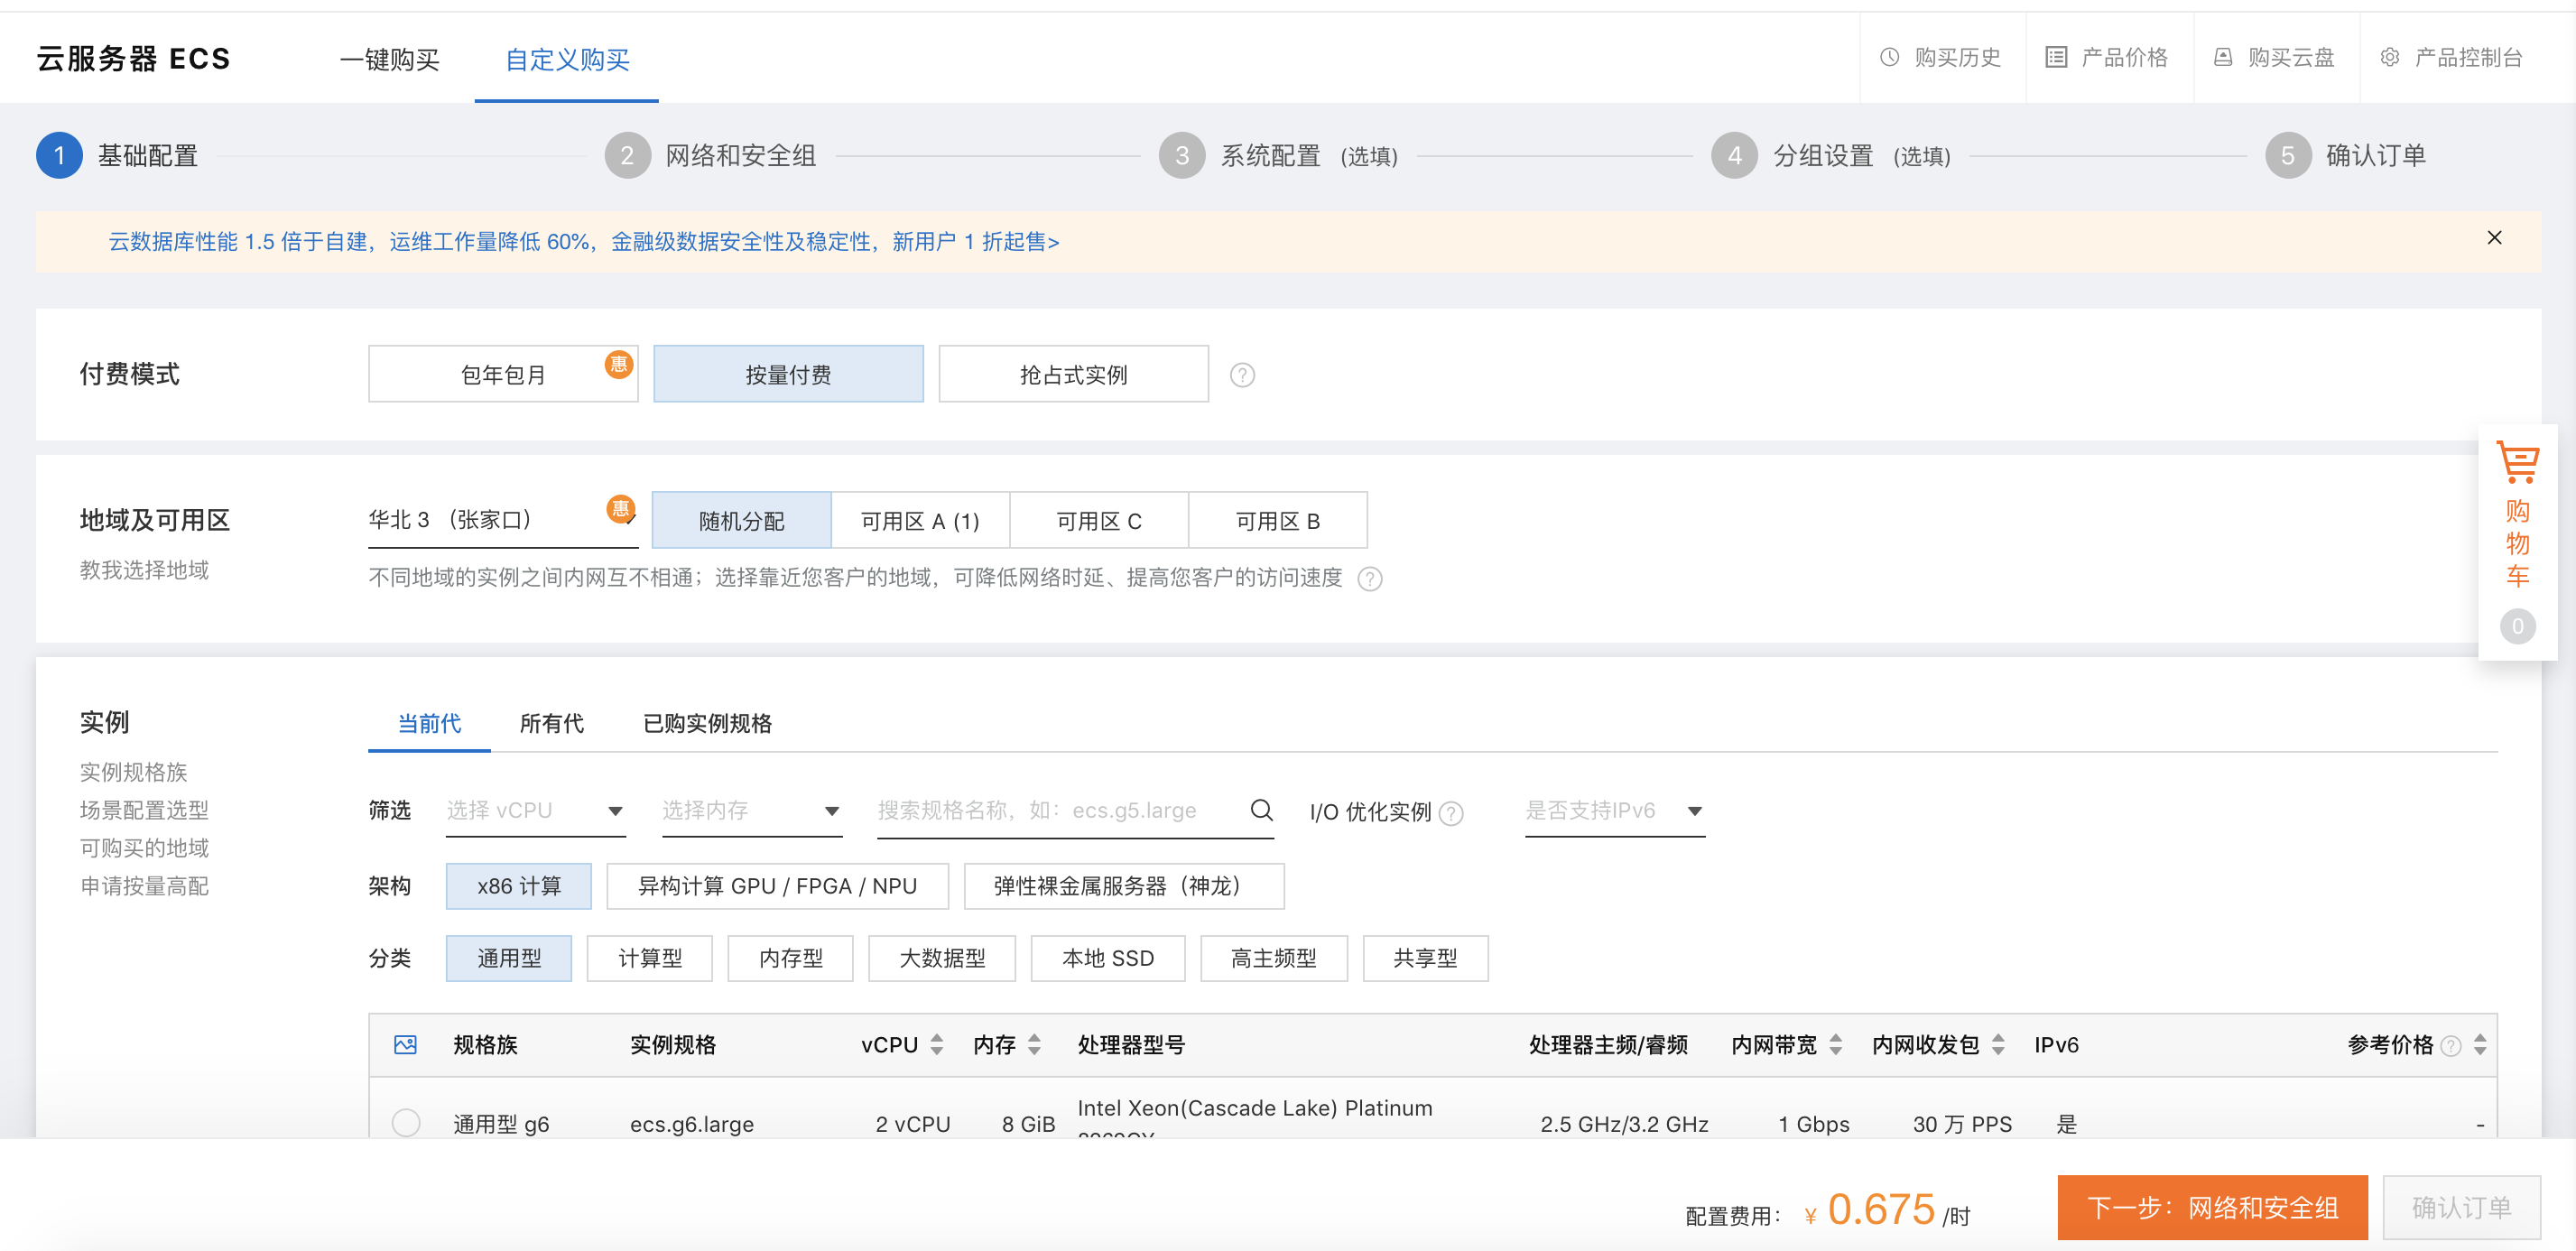This screenshot has height=1251, width=2576.
Task: Click the buy cloud disk icon
Action: [x=2222, y=58]
